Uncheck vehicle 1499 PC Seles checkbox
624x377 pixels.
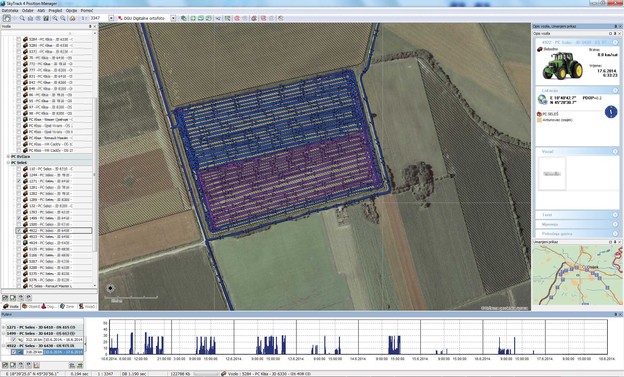coord(19,218)
